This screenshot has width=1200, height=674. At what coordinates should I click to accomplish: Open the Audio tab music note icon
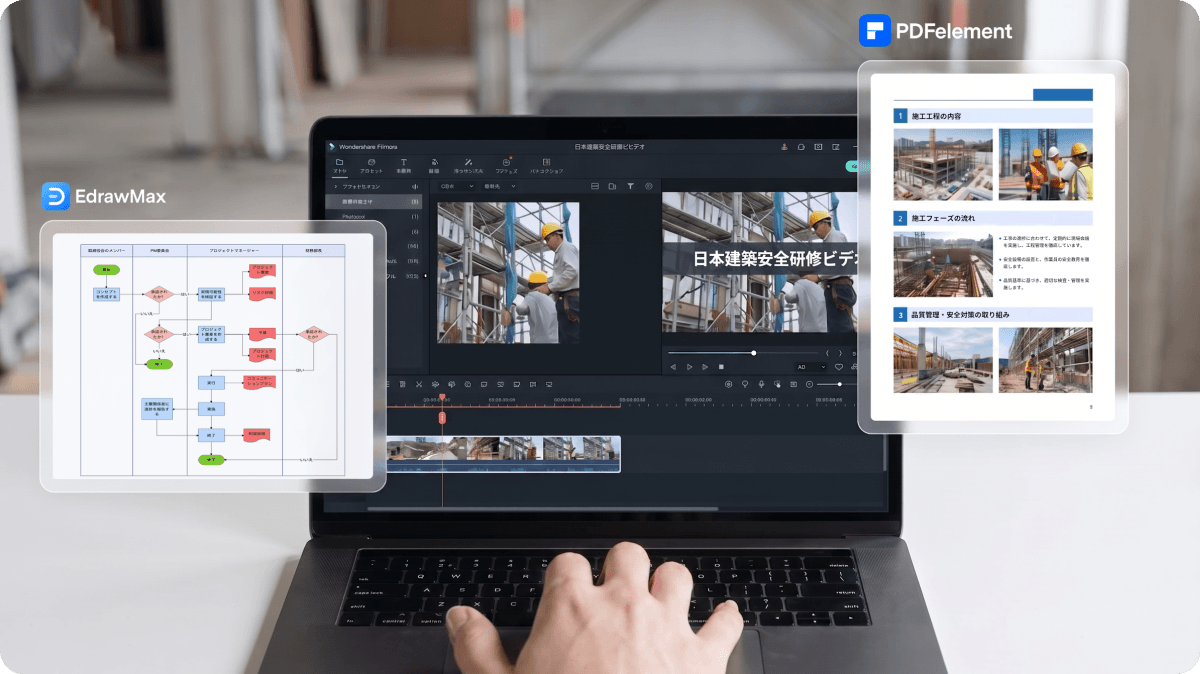coord(434,162)
